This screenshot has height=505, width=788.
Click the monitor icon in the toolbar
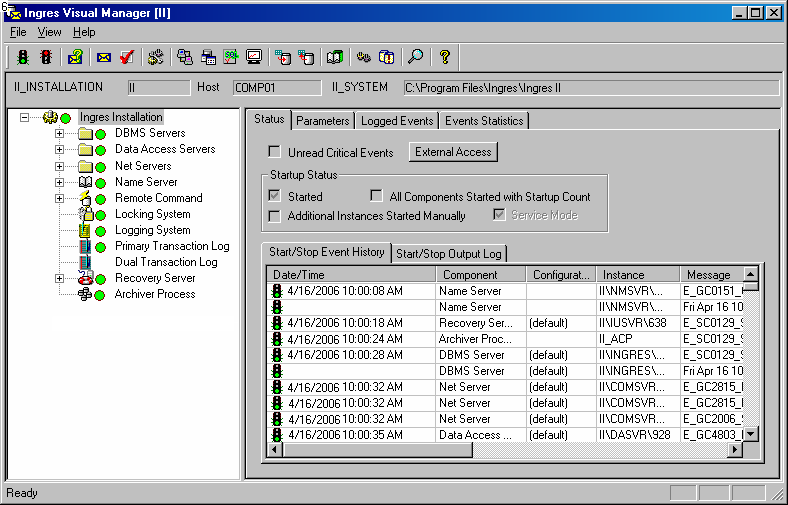pos(254,57)
